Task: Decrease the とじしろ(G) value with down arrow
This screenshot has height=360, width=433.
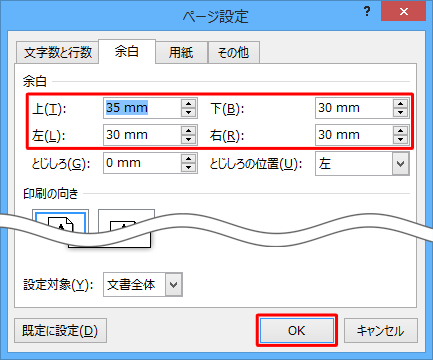Action: tap(189, 168)
